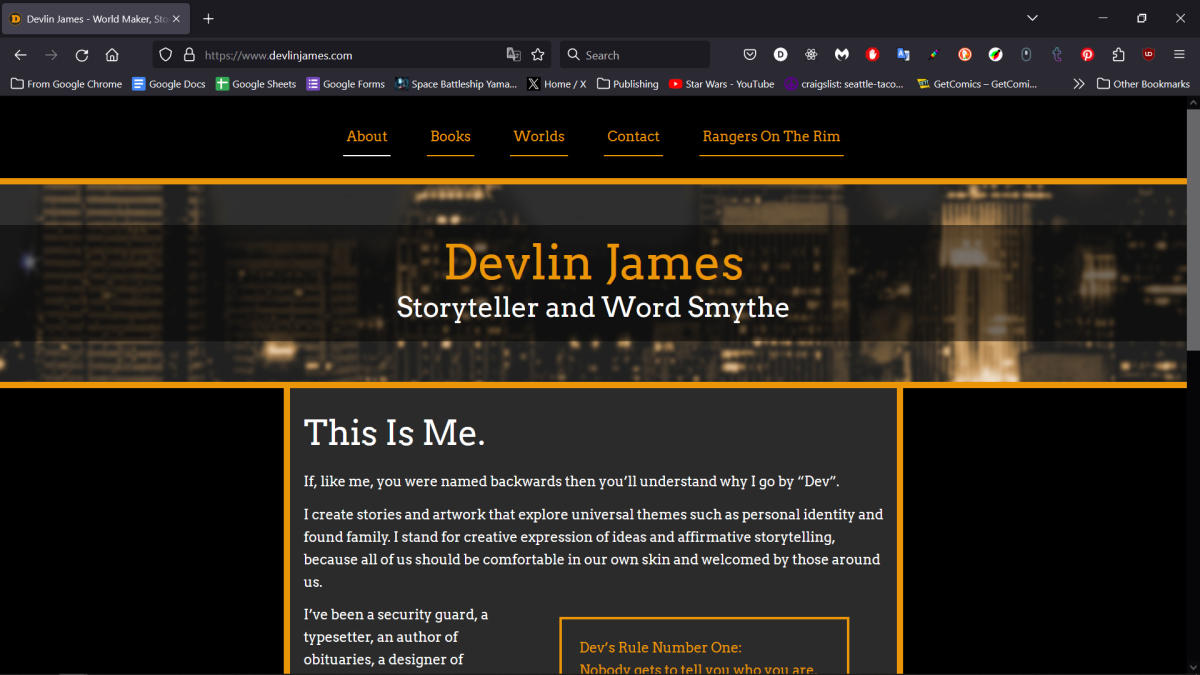Viewport: 1200px width, 675px height.
Task: Open the List all tabs dropdown
Action: [x=1032, y=18]
